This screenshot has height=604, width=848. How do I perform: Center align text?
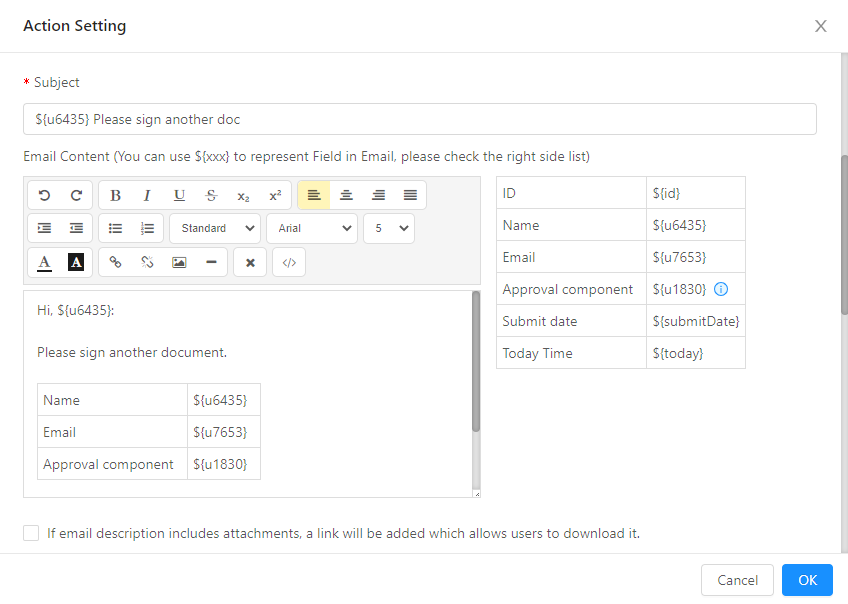pos(346,195)
